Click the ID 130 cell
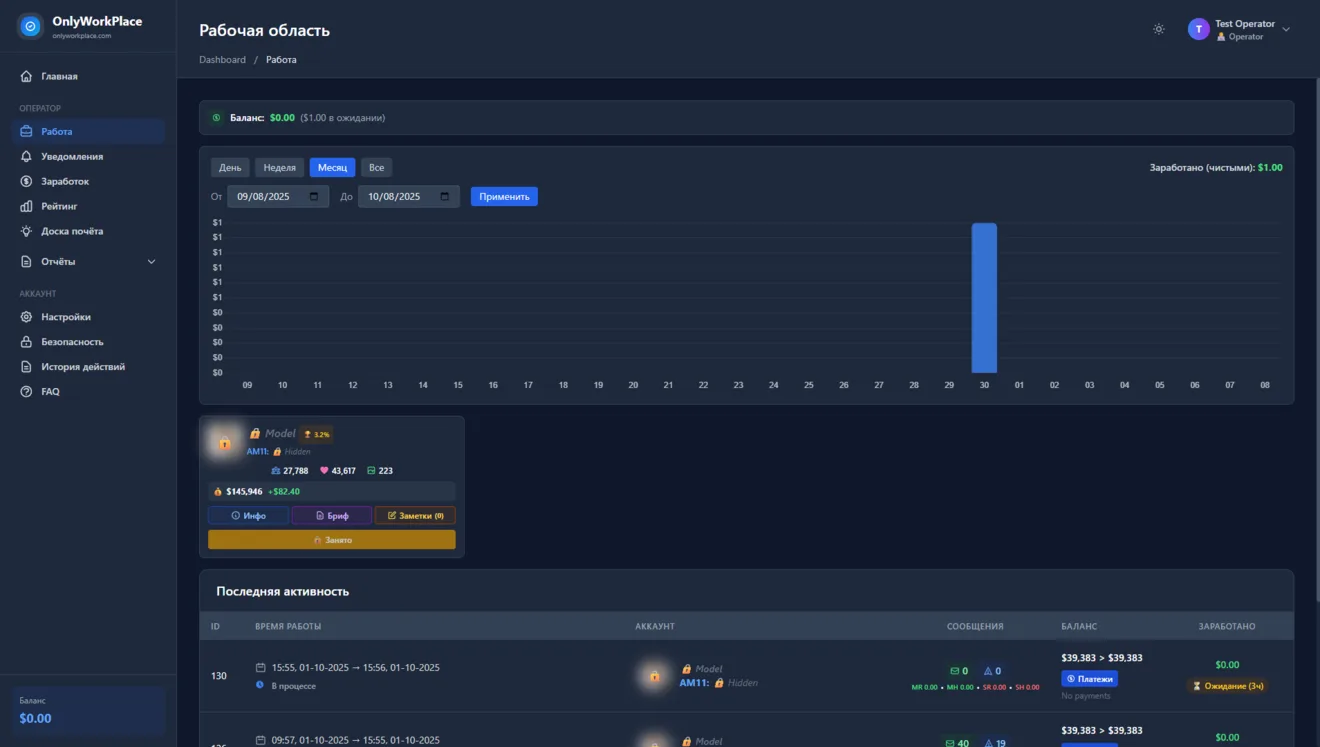Viewport: 1320px width, 747px height. pos(219,676)
